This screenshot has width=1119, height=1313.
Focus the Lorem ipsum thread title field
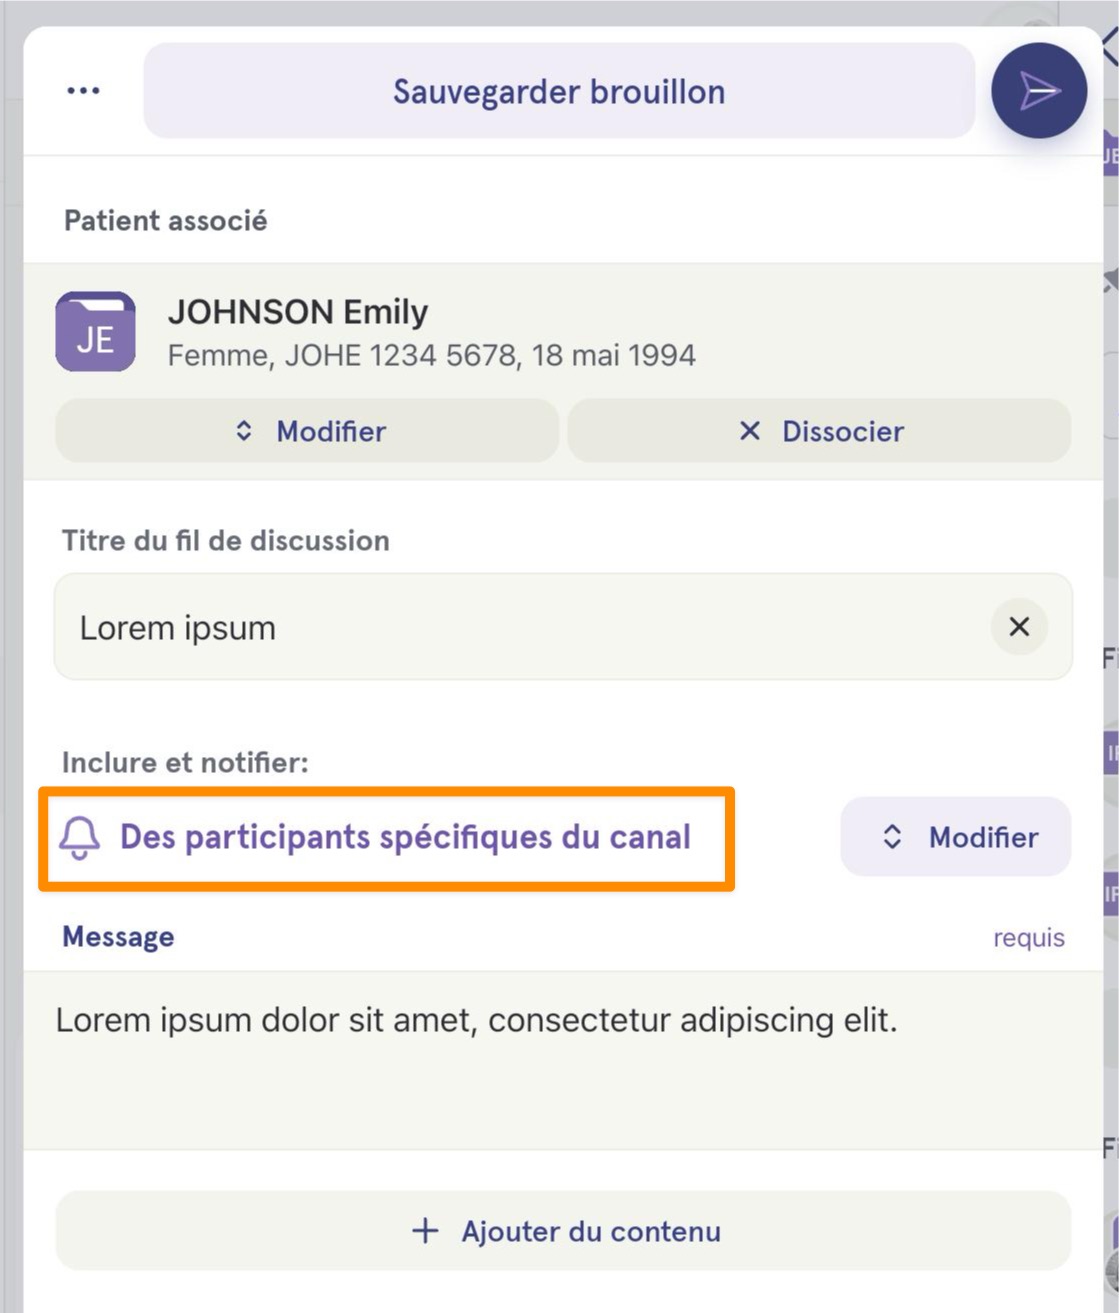pyautogui.click(x=563, y=627)
